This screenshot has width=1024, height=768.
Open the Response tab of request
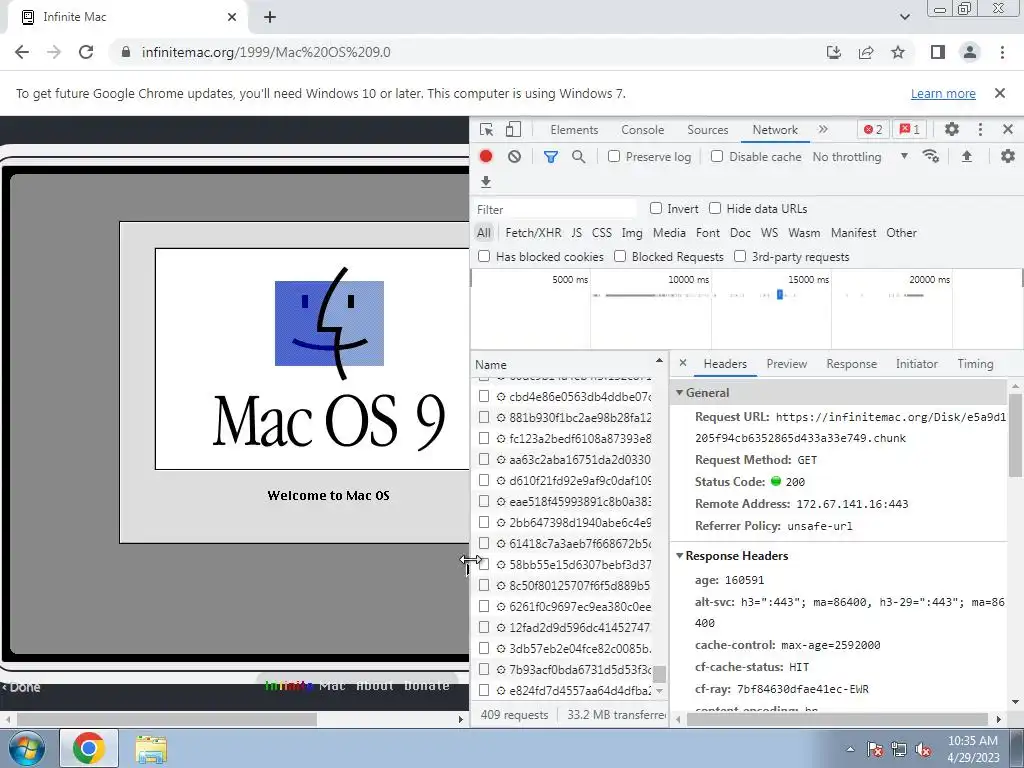(851, 364)
